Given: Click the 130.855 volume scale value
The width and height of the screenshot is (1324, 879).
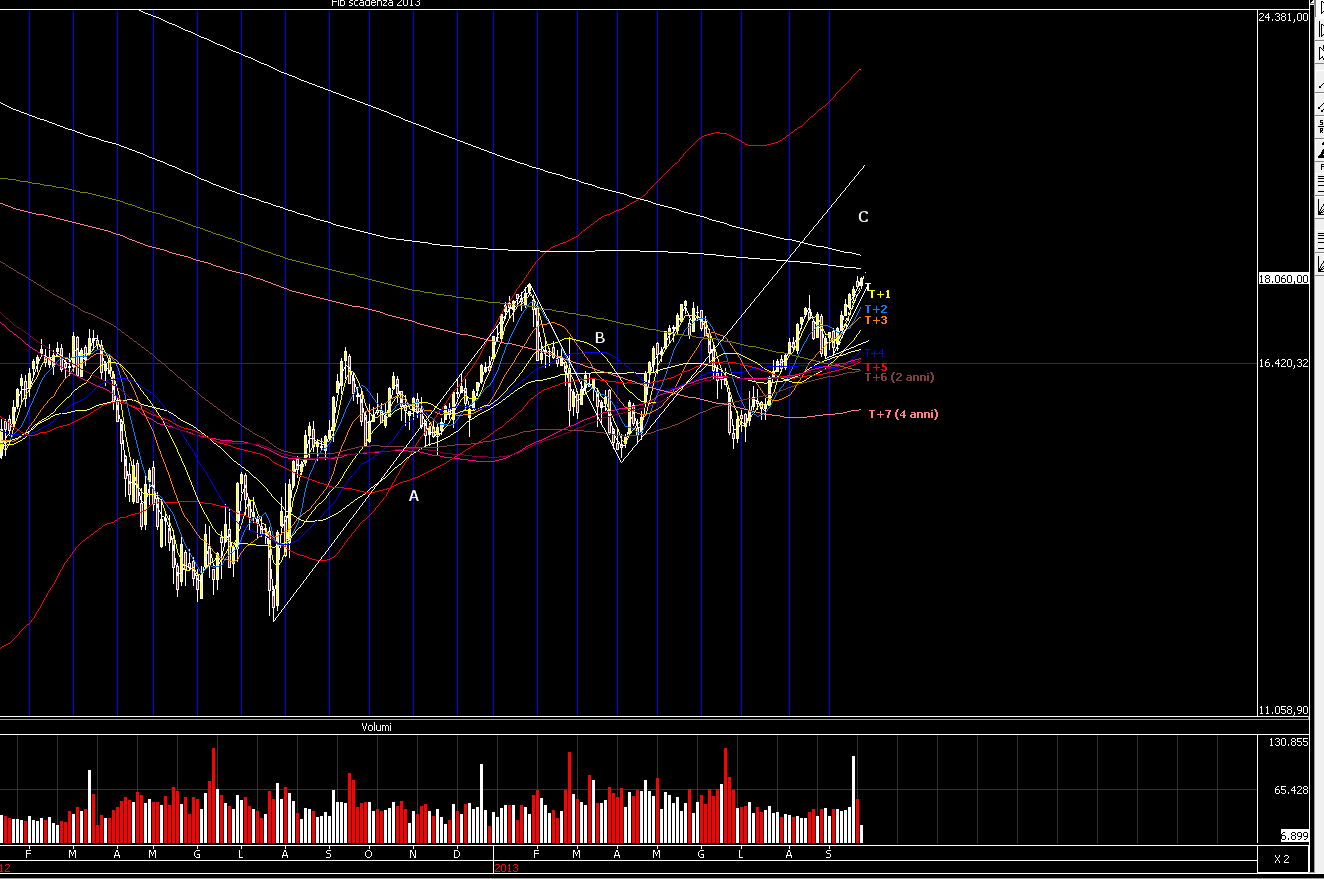Looking at the screenshot, I should pos(1290,742).
